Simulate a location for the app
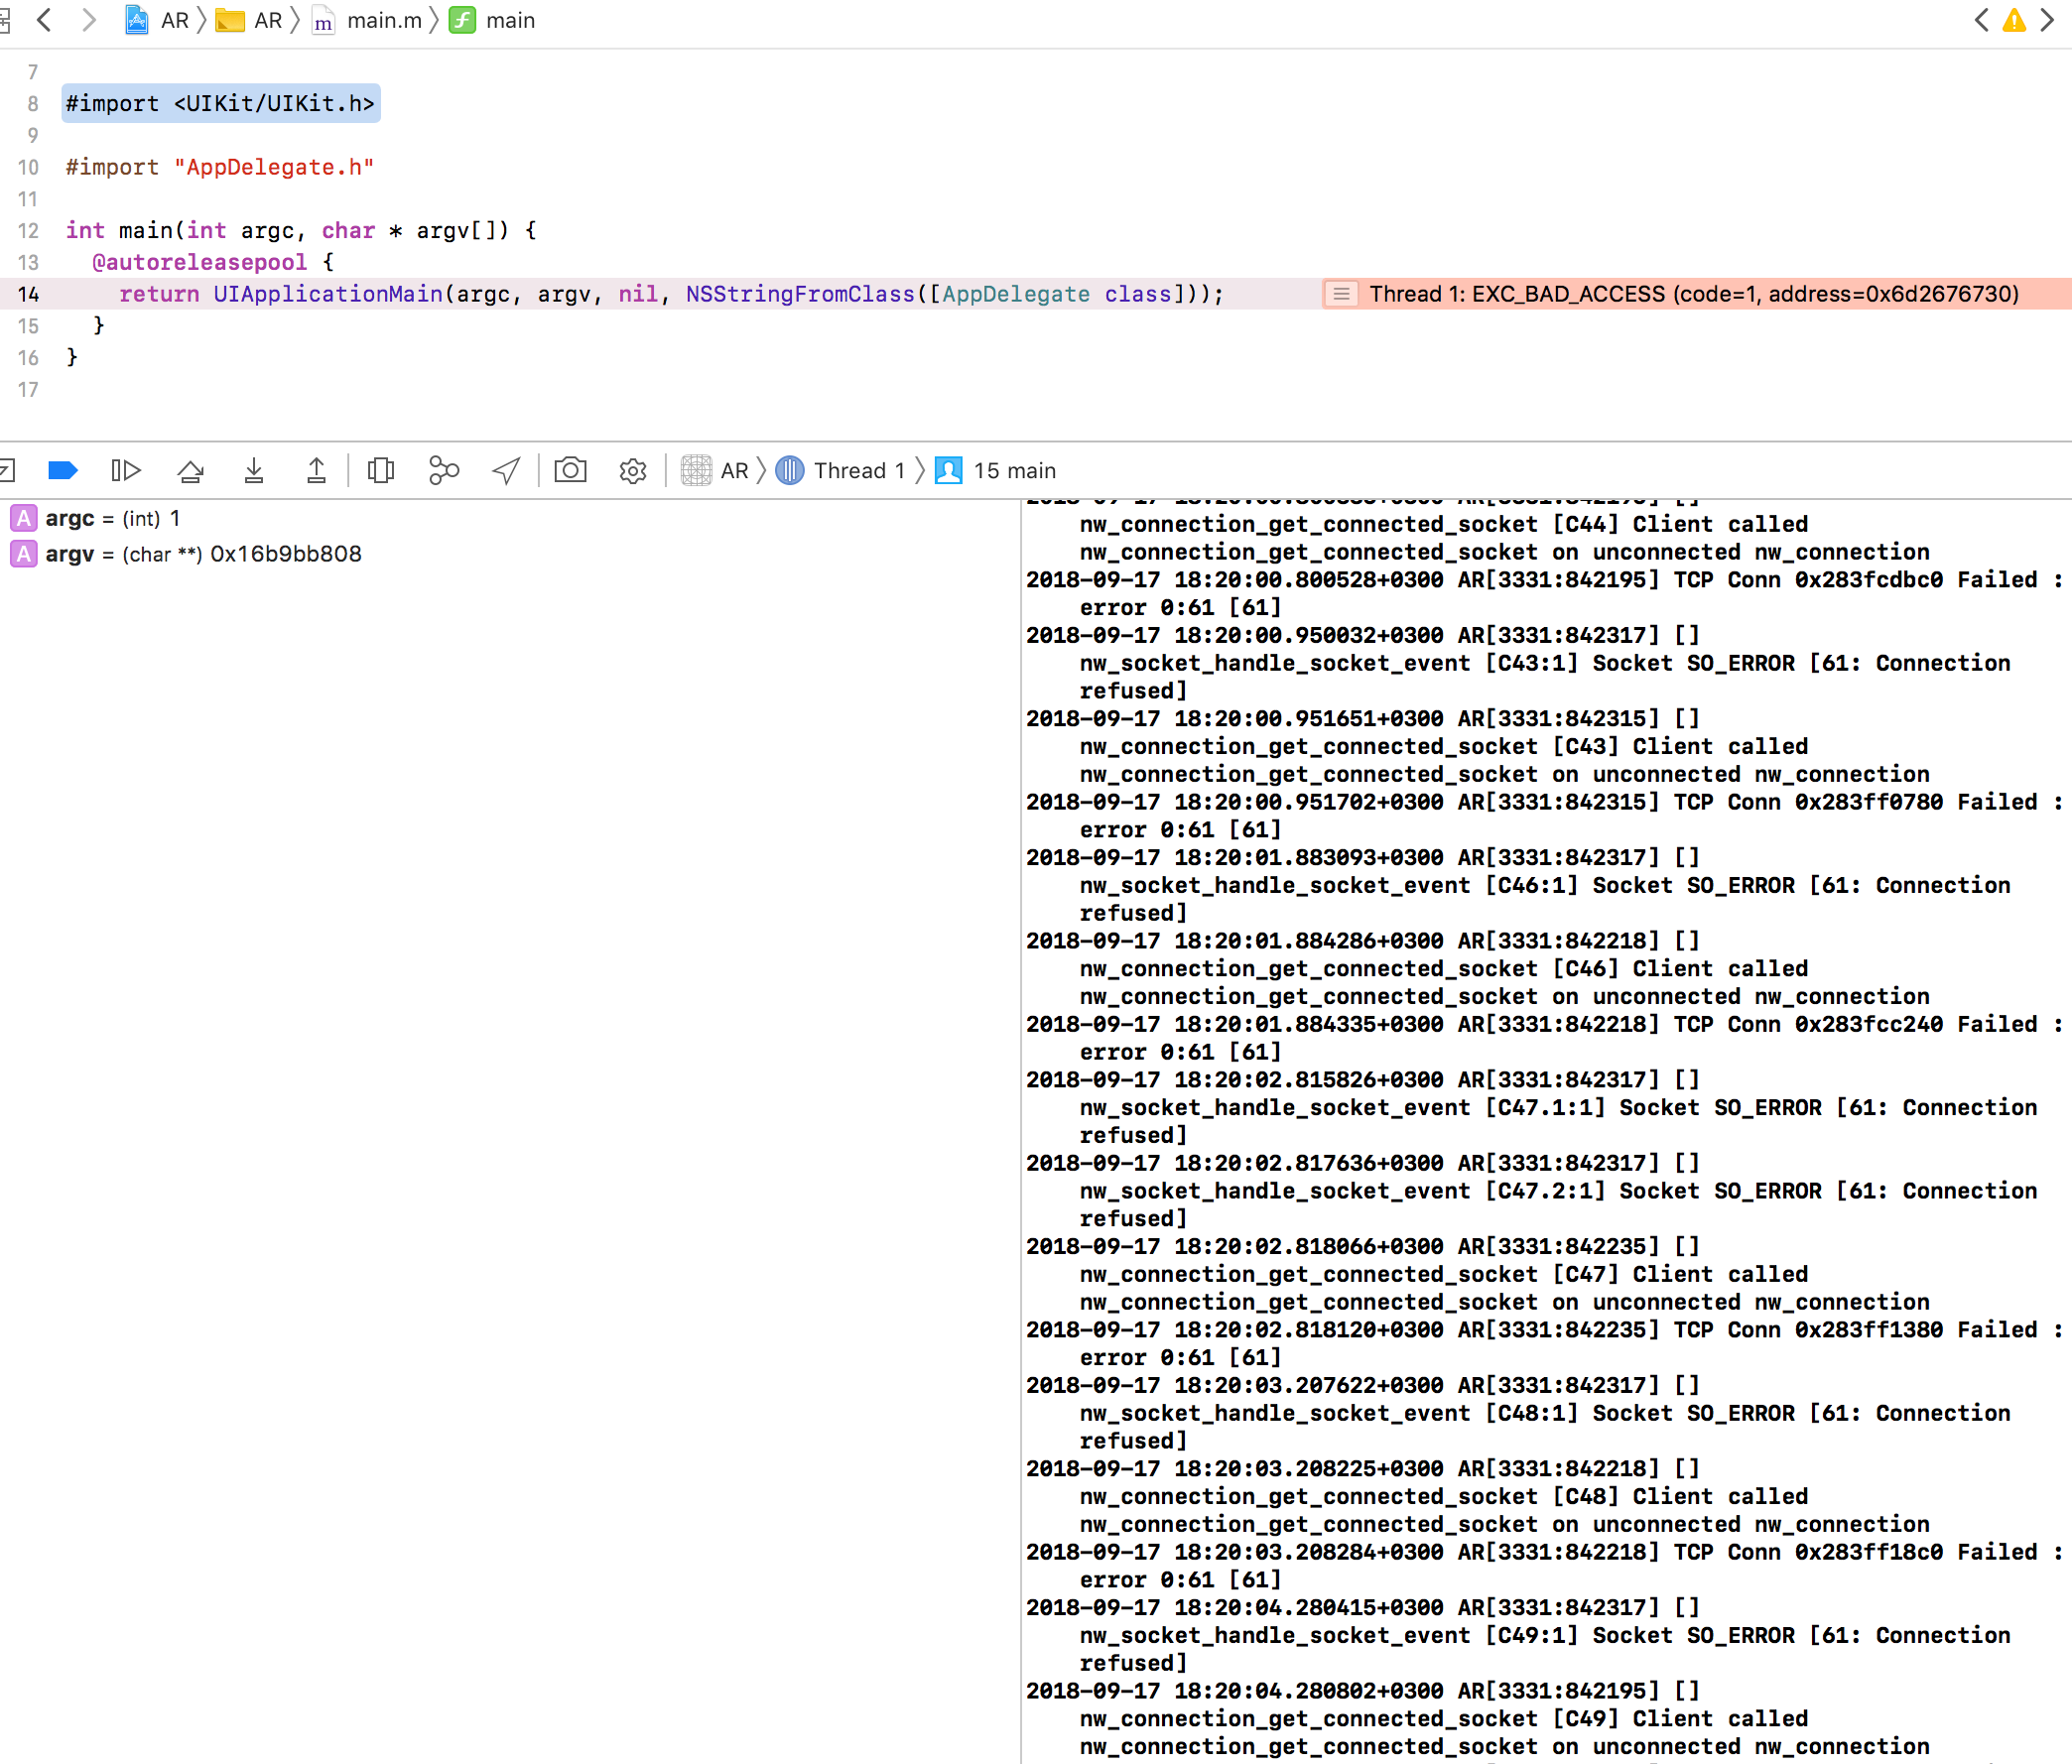This screenshot has width=2072, height=1764. (x=505, y=470)
